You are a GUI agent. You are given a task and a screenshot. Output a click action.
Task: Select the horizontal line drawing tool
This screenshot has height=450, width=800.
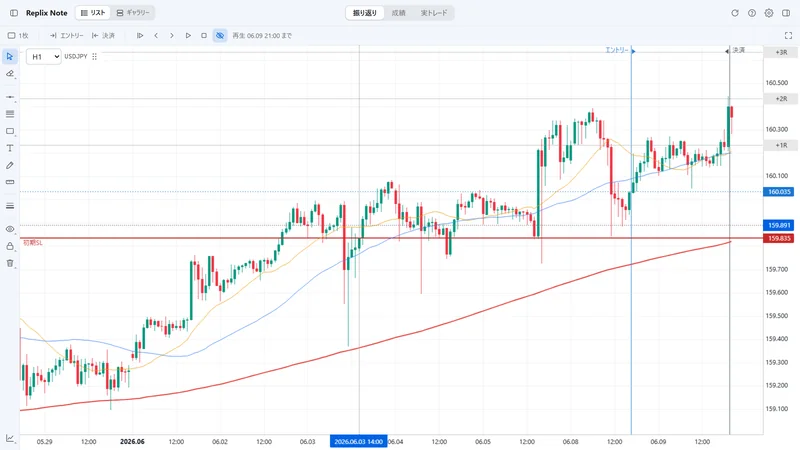coord(10,96)
